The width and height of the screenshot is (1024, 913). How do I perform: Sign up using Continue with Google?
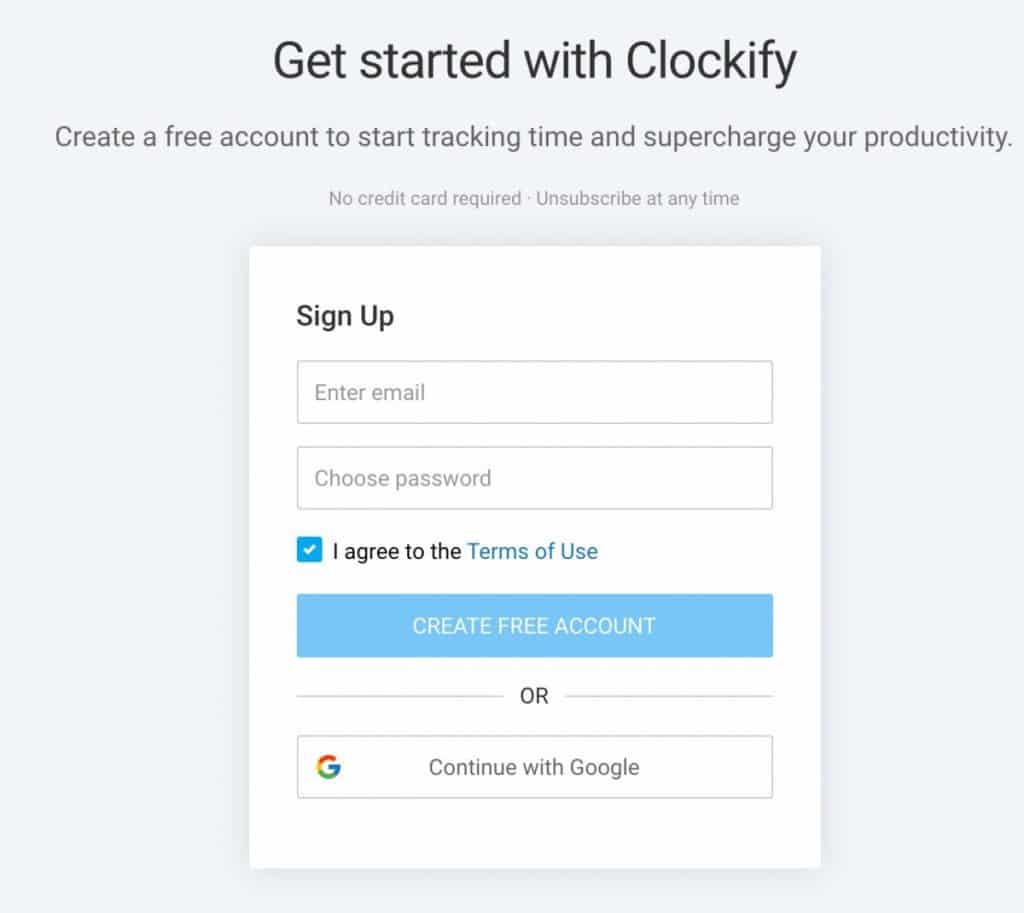[x=534, y=767]
